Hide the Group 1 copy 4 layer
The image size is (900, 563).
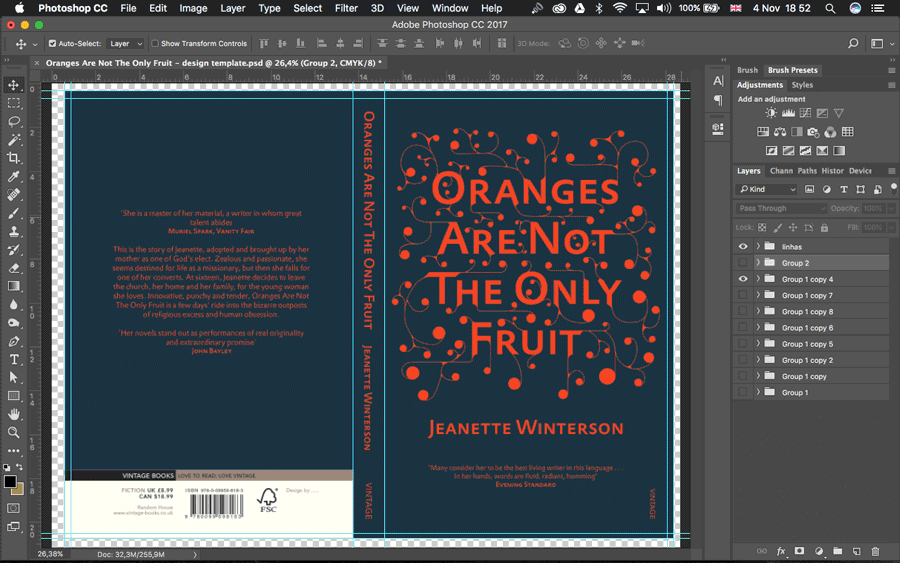click(743, 279)
